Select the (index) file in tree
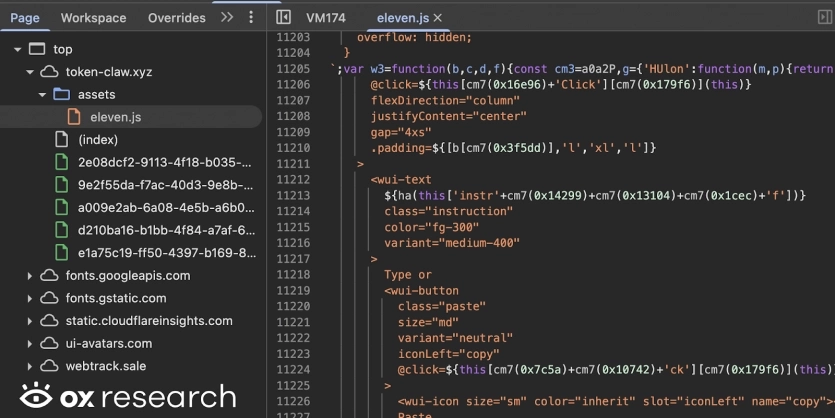 (x=98, y=140)
